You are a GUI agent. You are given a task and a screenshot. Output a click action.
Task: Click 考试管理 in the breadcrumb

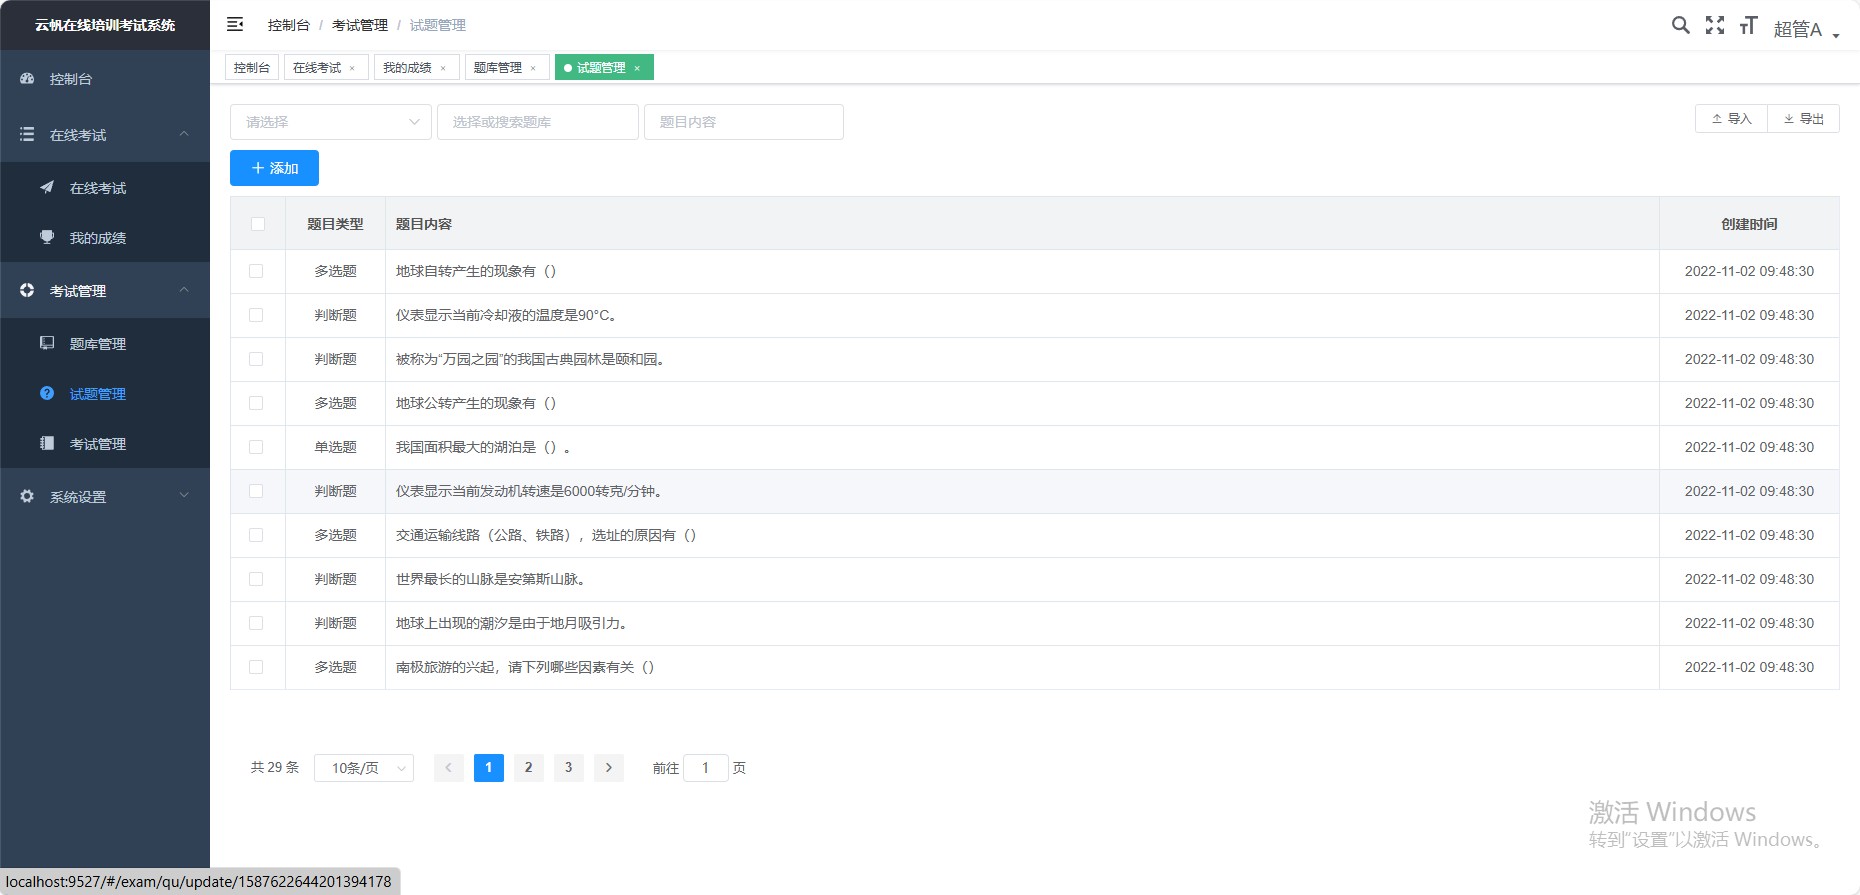pos(360,25)
